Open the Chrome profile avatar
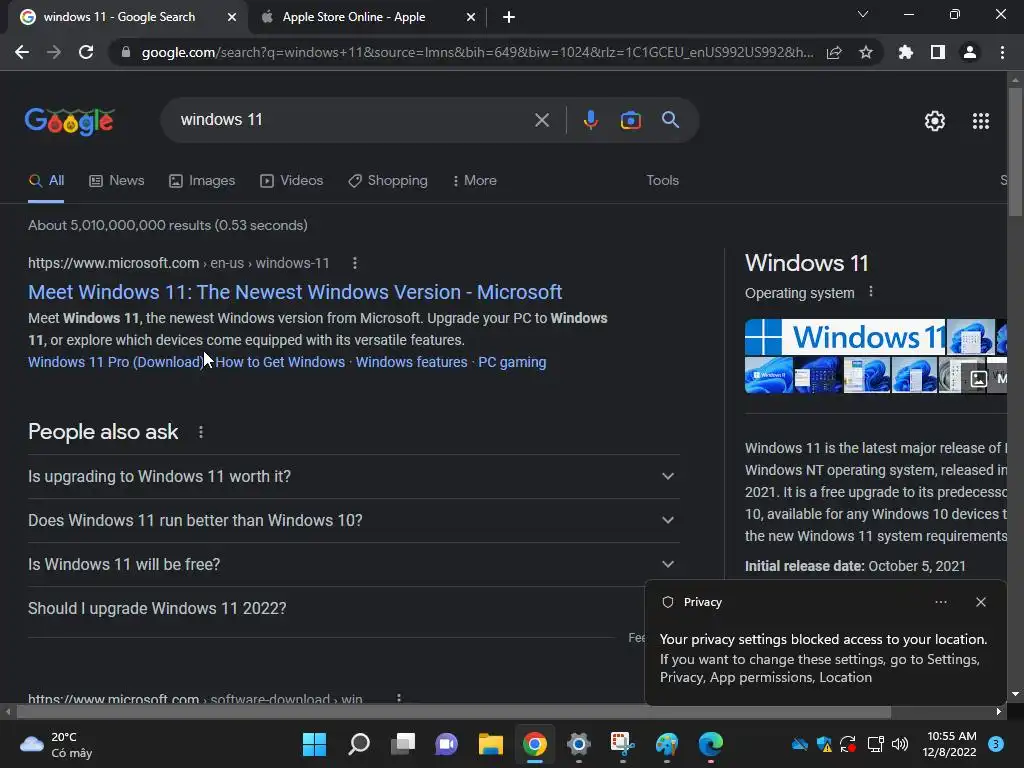The image size is (1024, 768). [x=970, y=52]
